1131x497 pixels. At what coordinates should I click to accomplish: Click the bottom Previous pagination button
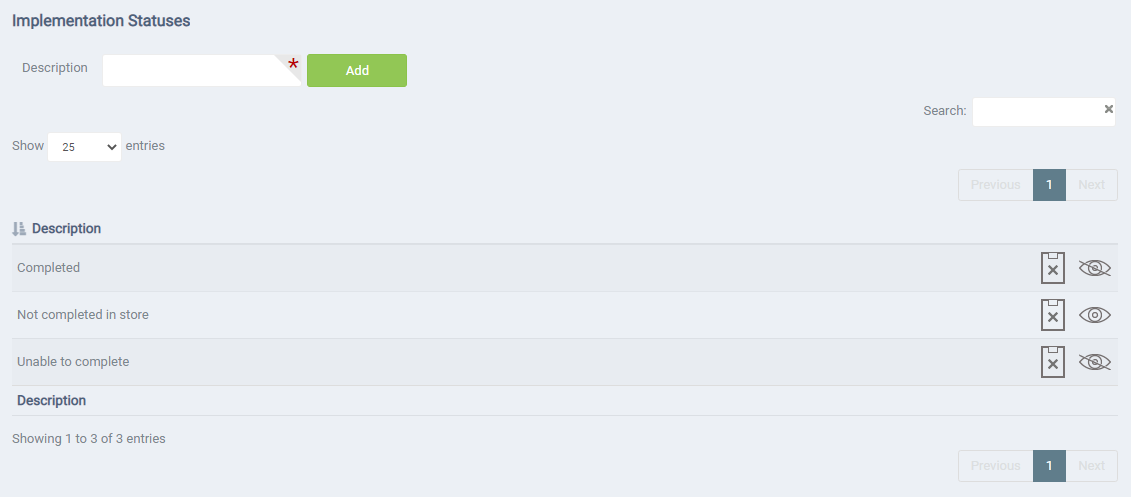995,466
